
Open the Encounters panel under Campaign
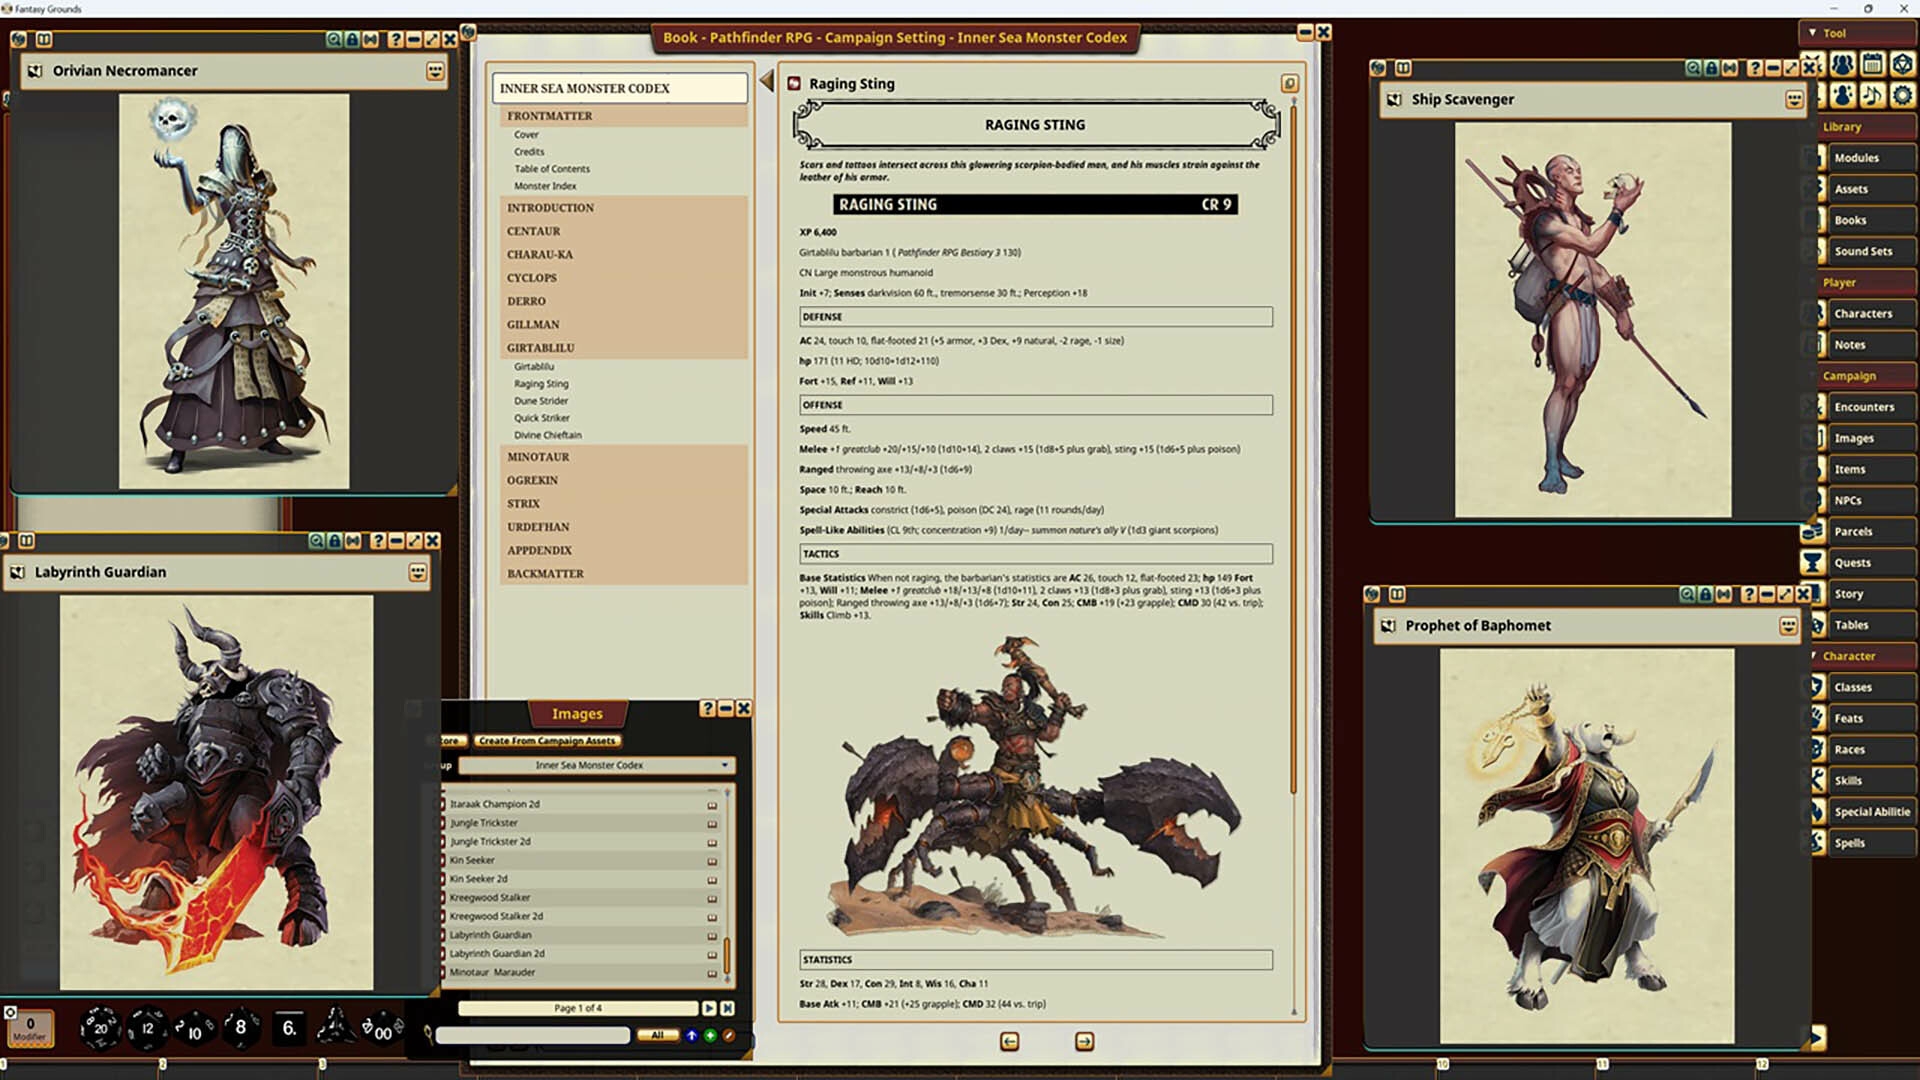click(1866, 406)
